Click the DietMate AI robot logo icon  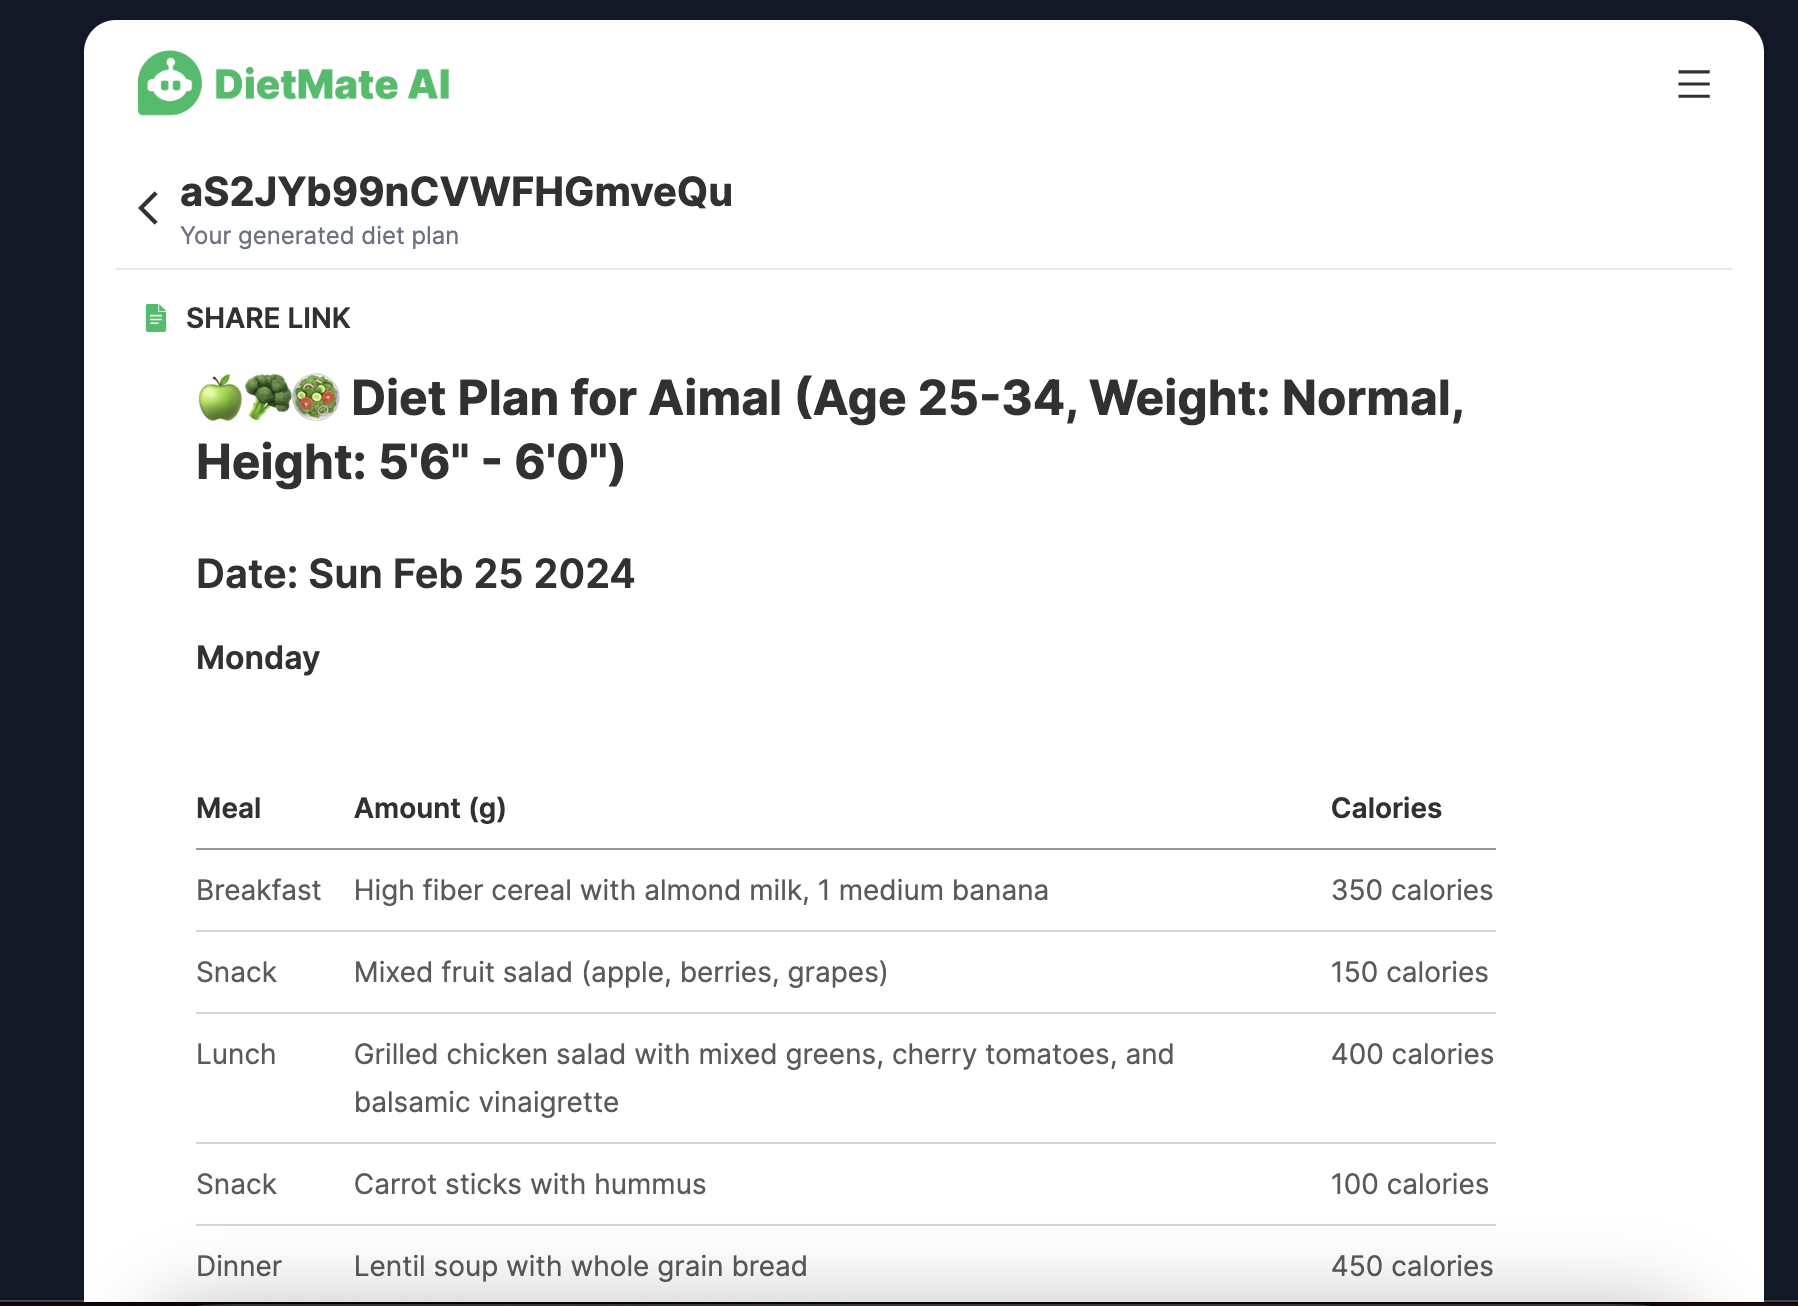click(x=169, y=83)
